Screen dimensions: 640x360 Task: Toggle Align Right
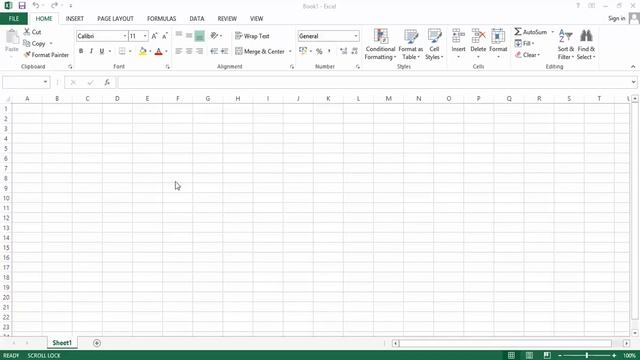pyautogui.click(x=199, y=51)
